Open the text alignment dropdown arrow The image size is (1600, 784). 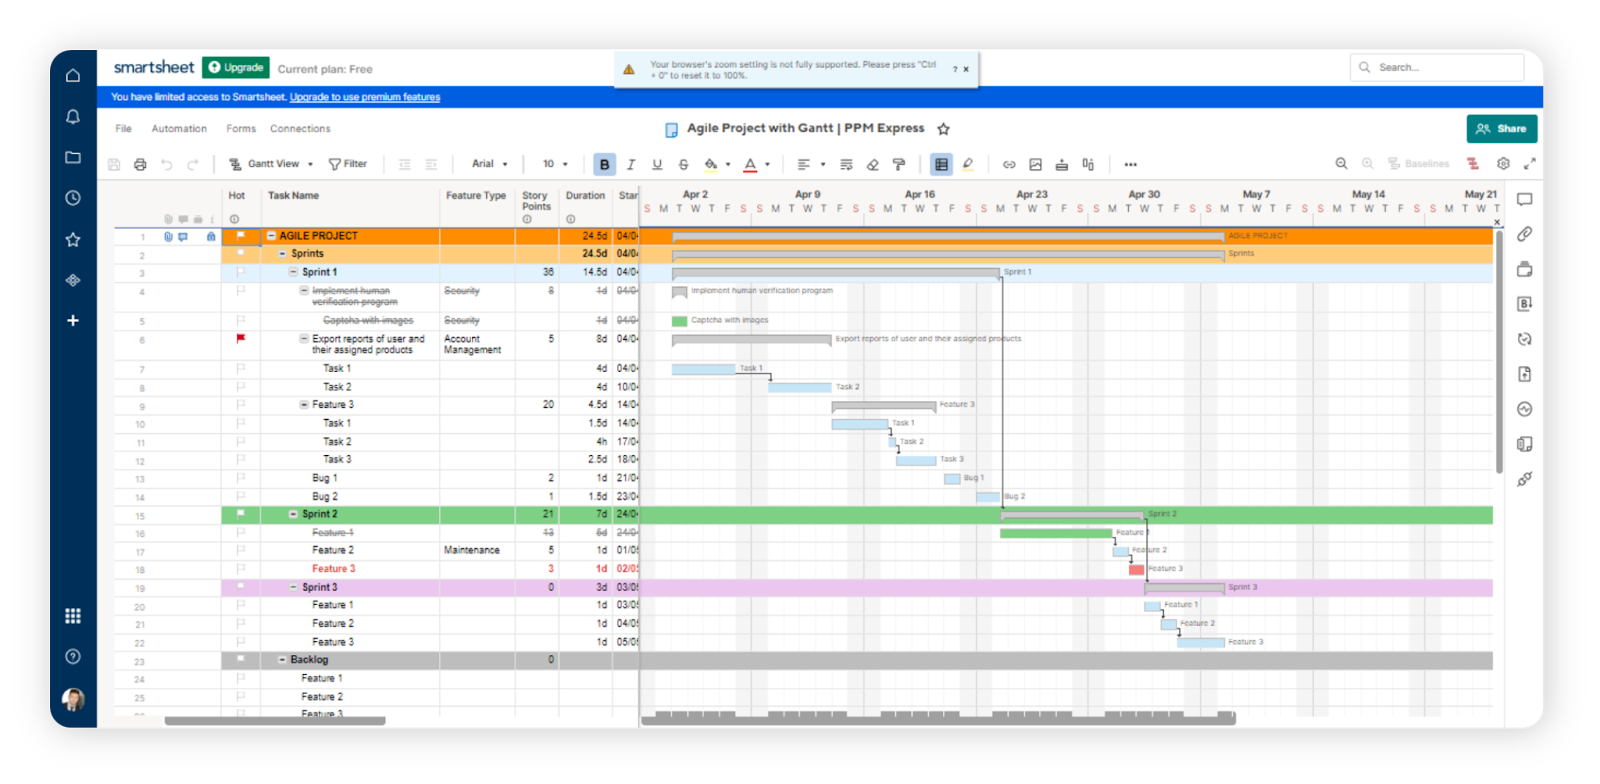click(x=823, y=164)
